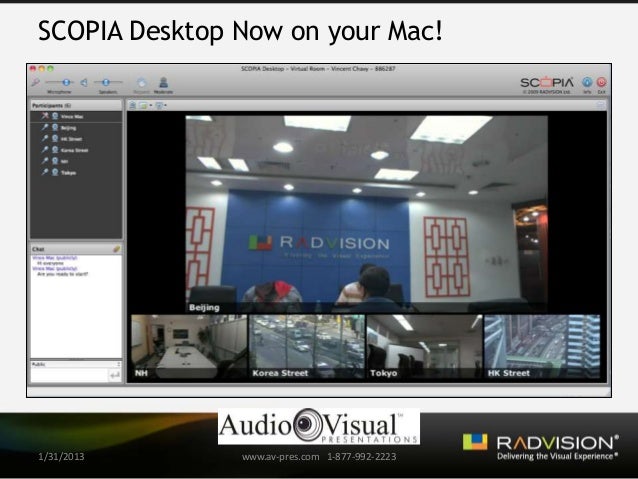
Task: Open the third video toolbar icon's dropdown arrow
Action: coord(165,105)
